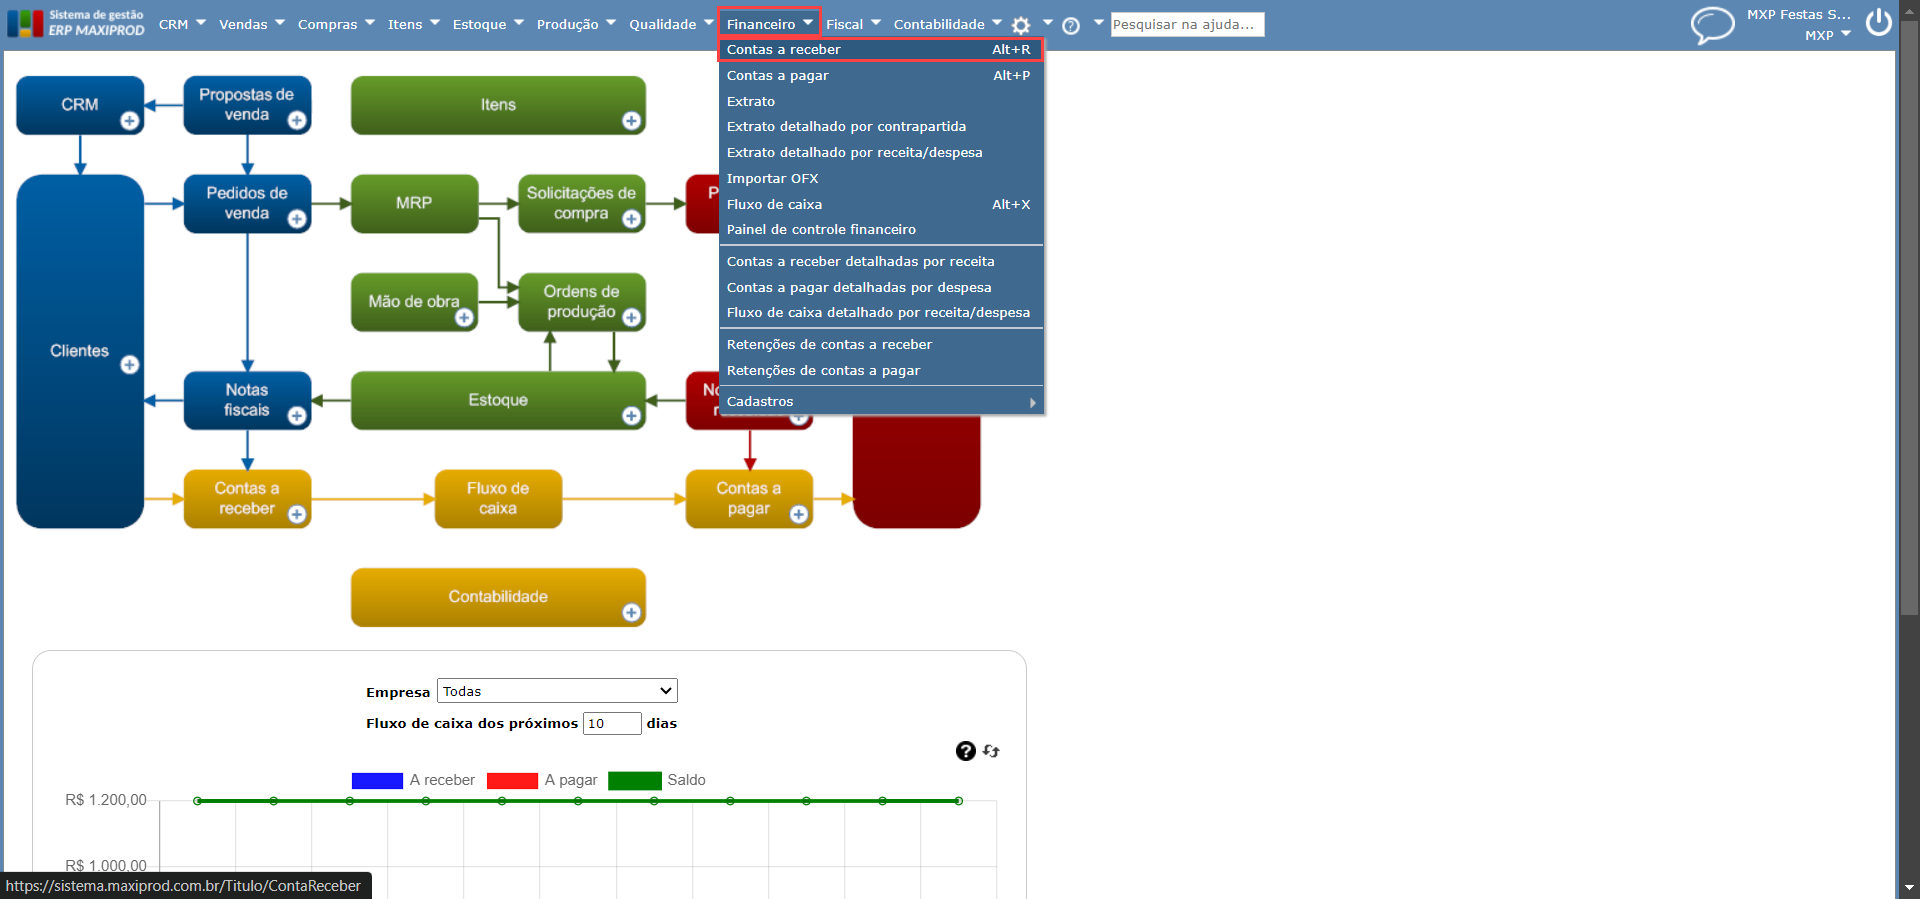This screenshot has width=1920, height=899.
Task: Click the plus icon on Notas fiscais
Action: (x=297, y=416)
